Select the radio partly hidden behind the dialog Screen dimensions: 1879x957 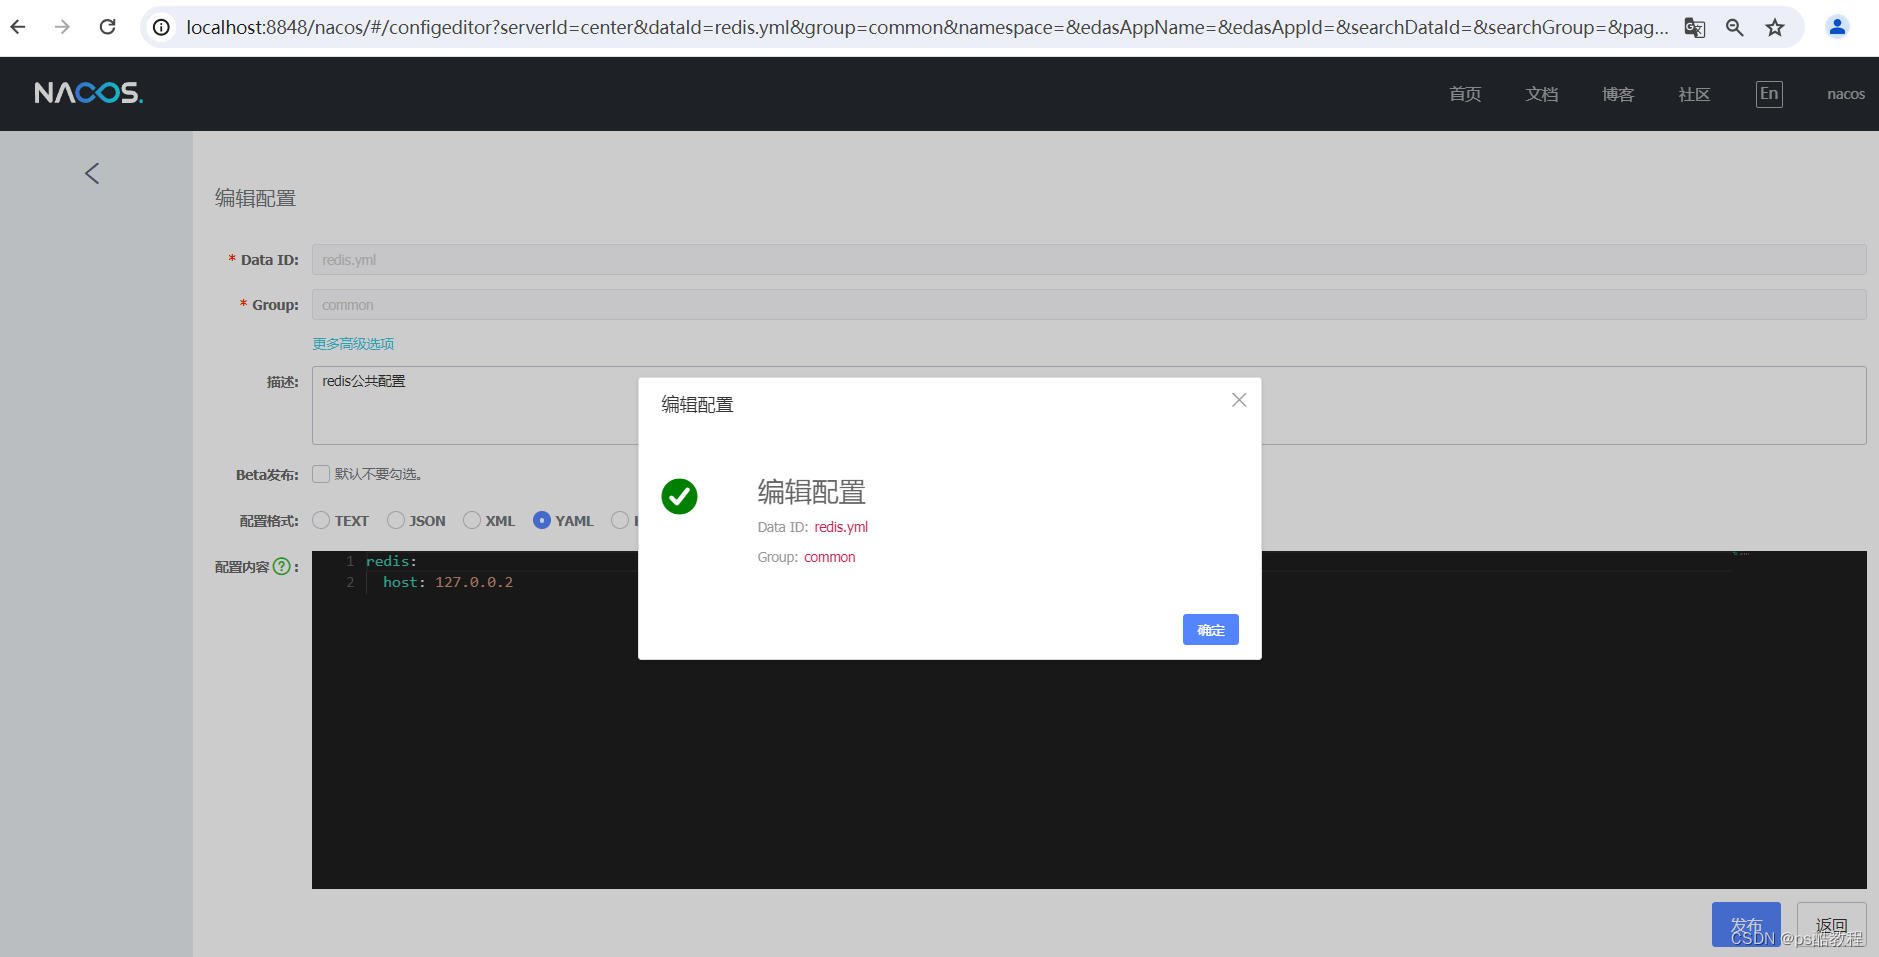pos(620,520)
